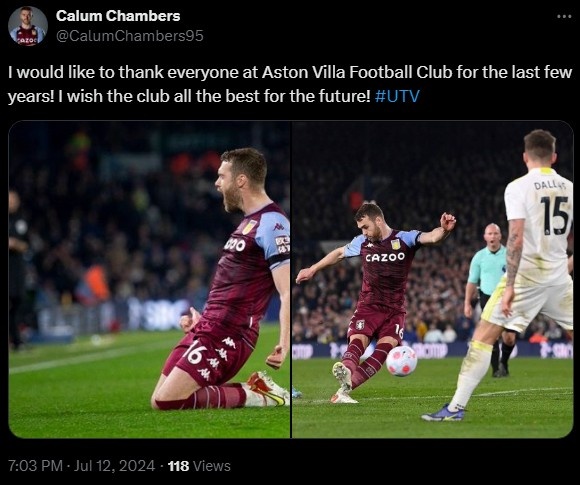Click the Jul 12, 2024 date

[114, 466]
